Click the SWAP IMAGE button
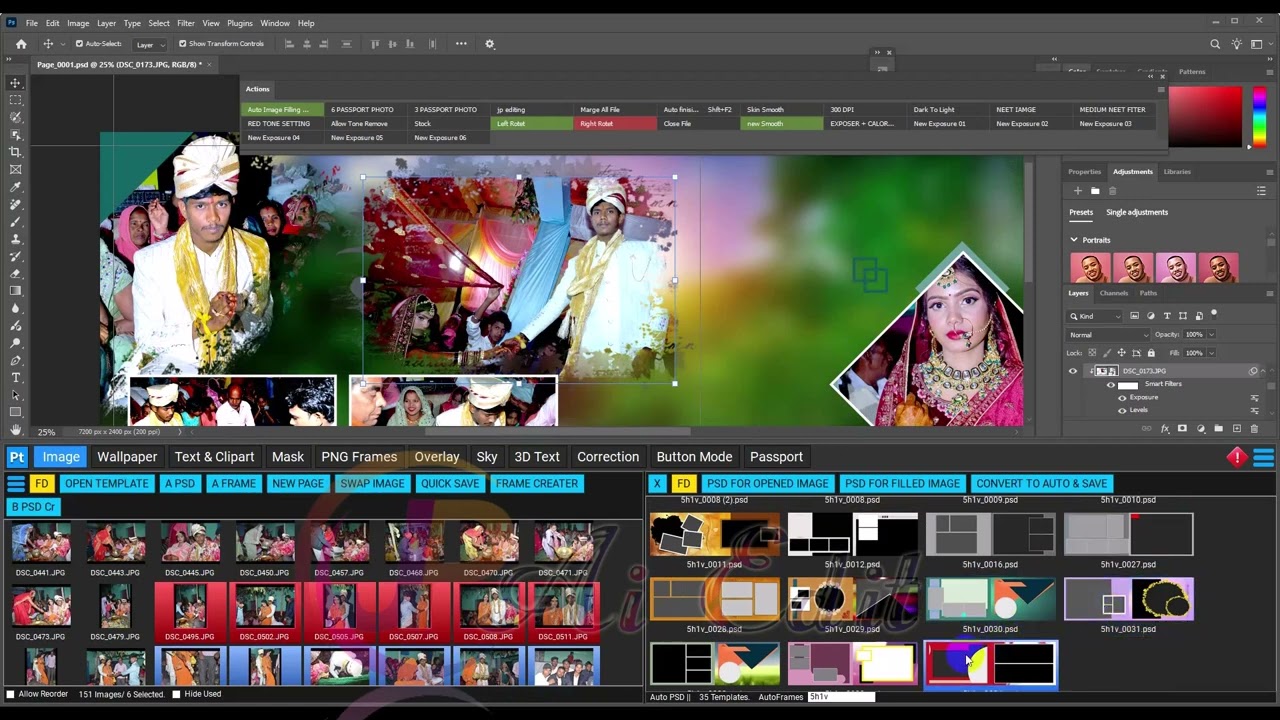 [x=372, y=483]
